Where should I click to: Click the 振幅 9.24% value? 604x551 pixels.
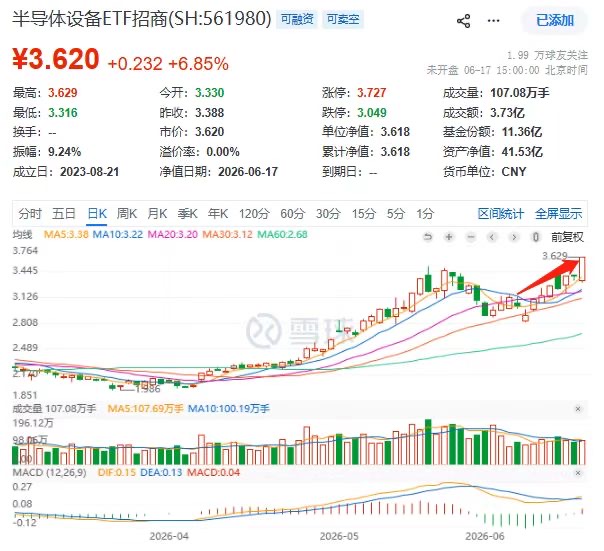point(64,152)
